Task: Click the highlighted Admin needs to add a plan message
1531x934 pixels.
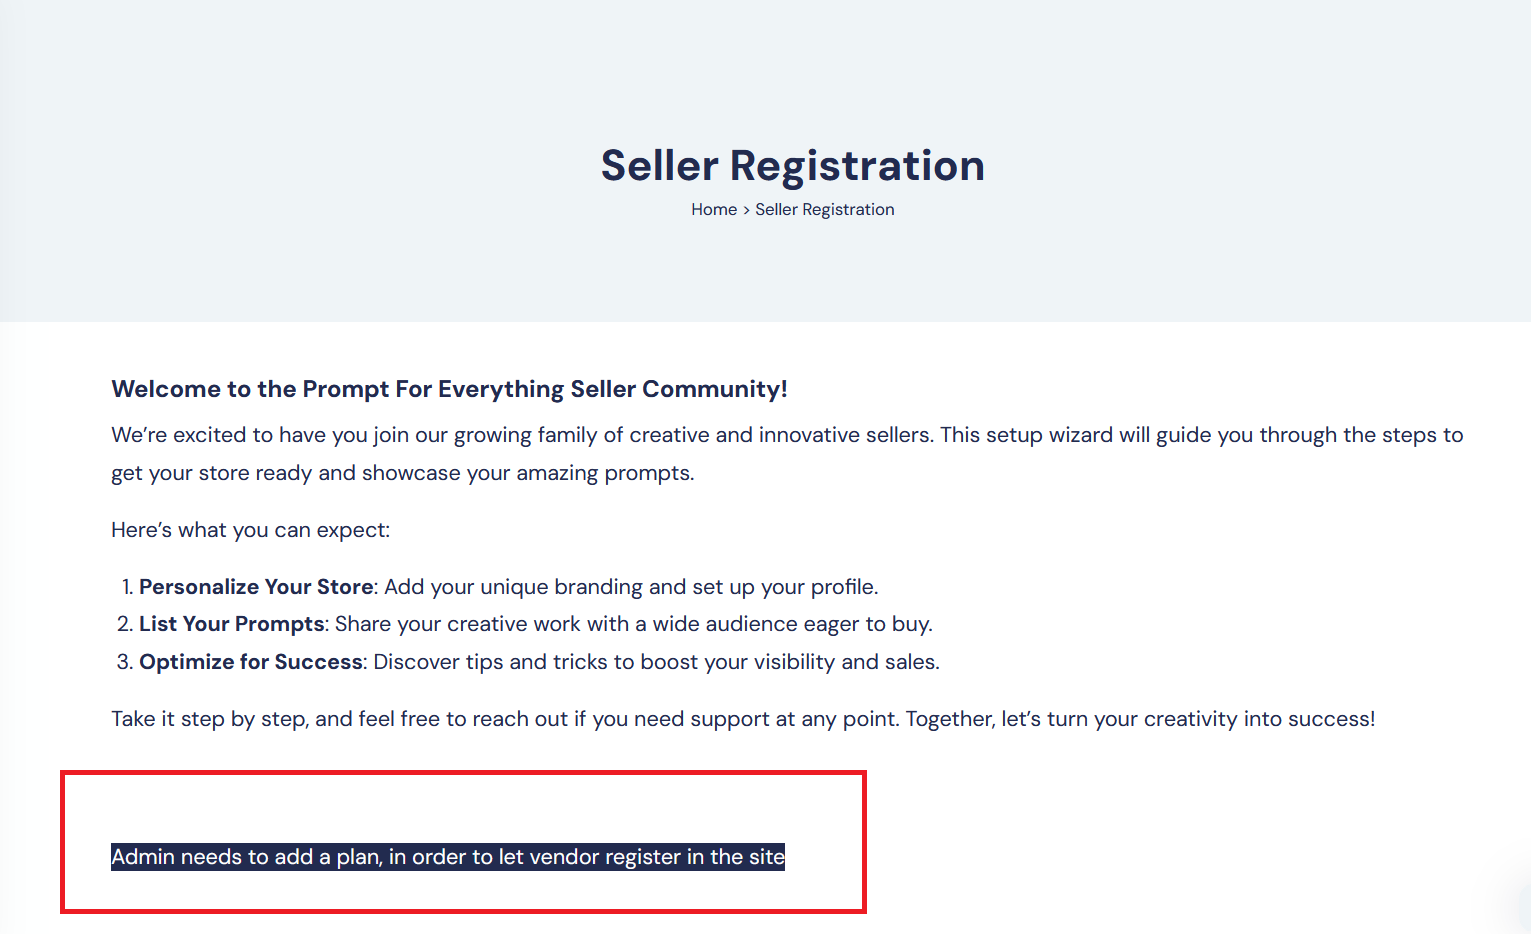Action: (447, 857)
